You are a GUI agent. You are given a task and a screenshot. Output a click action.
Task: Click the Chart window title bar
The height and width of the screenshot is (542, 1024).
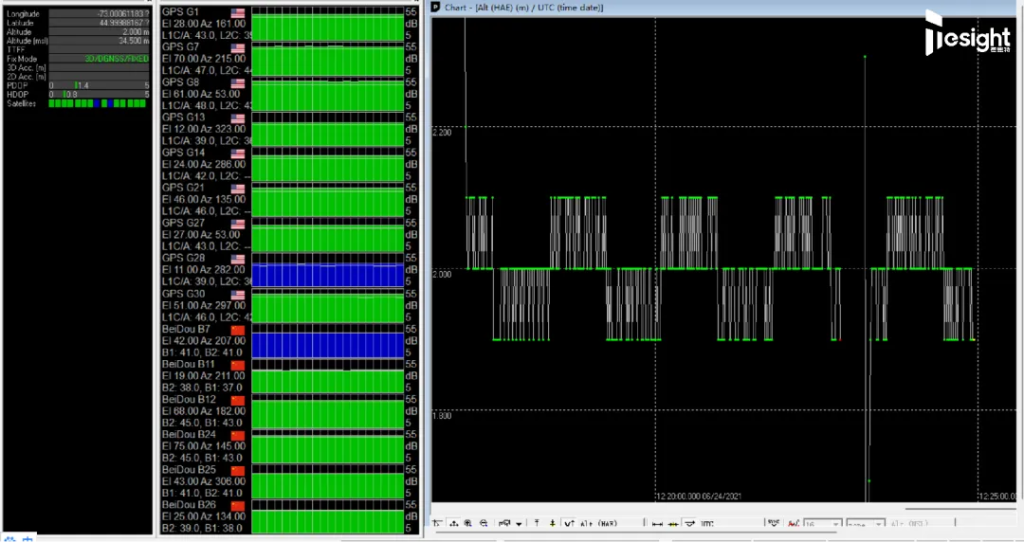726,7
